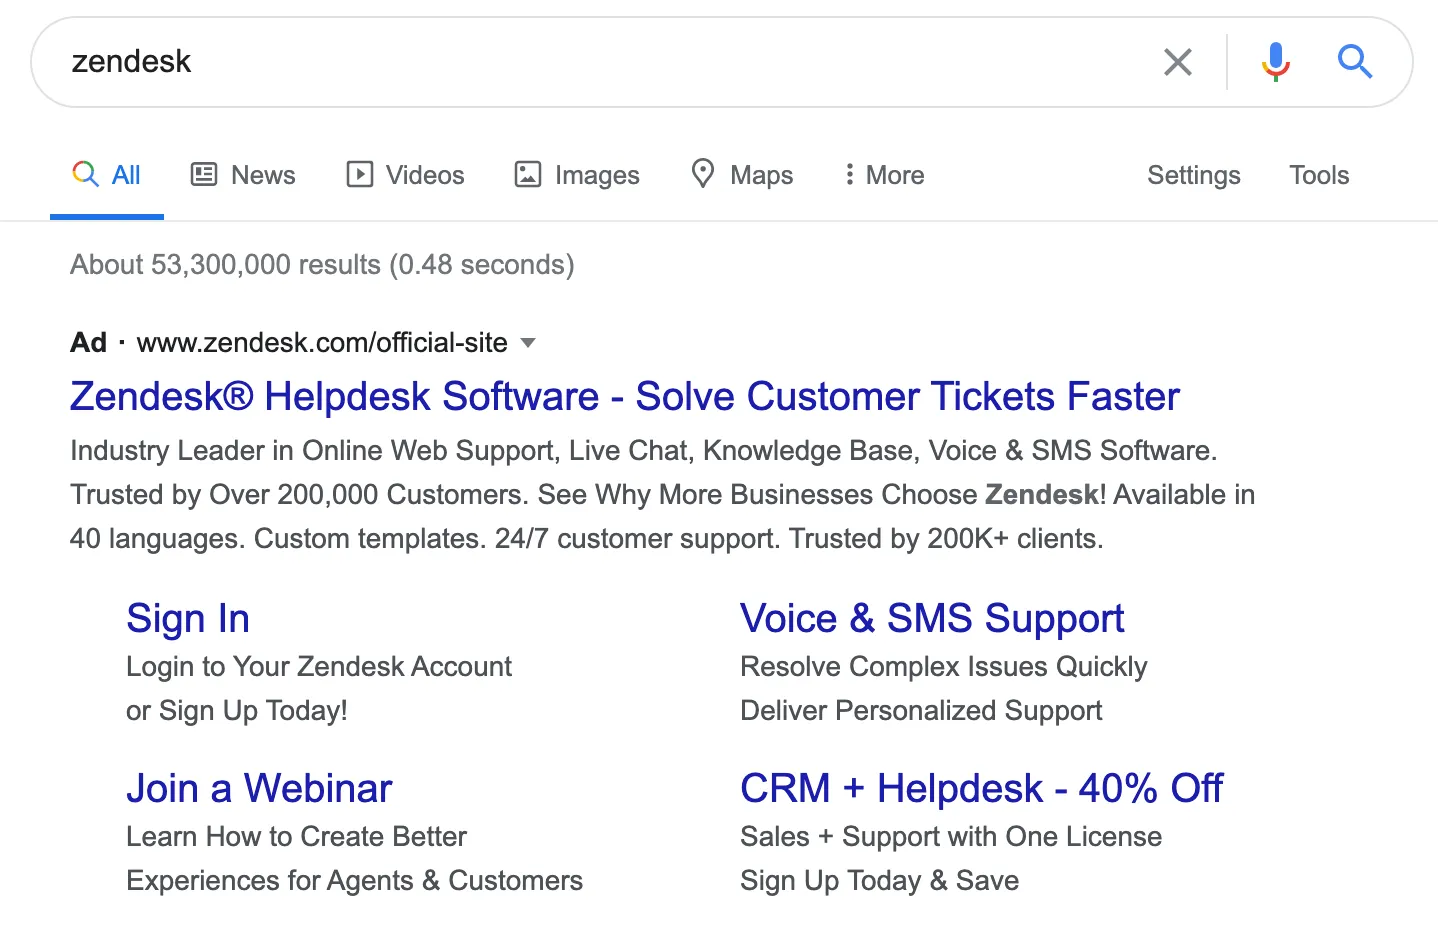Click inside the search input field
Image resolution: width=1438 pixels, height=942 pixels.
(600, 61)
